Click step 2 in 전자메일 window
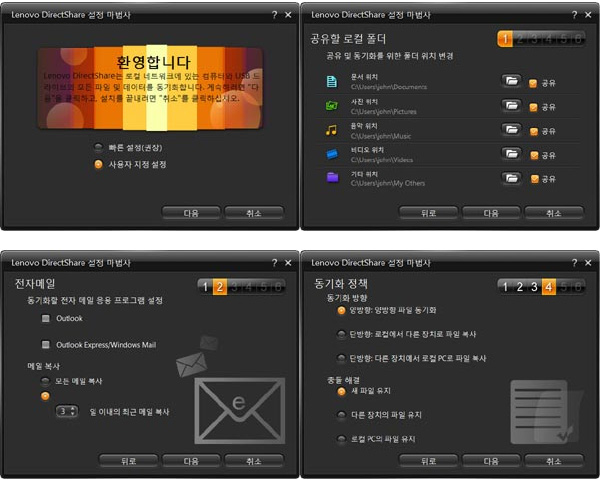Screen dimensions: 600x481 220,287
